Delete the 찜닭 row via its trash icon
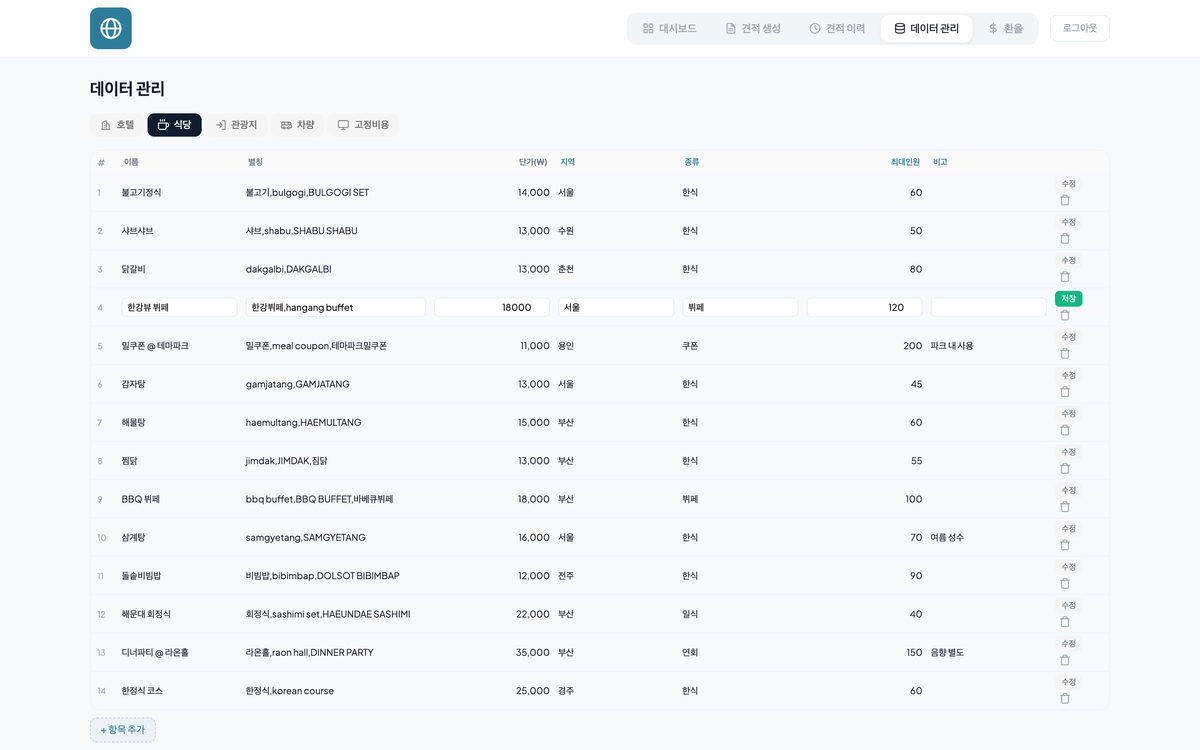 (x=1065, y=468)
